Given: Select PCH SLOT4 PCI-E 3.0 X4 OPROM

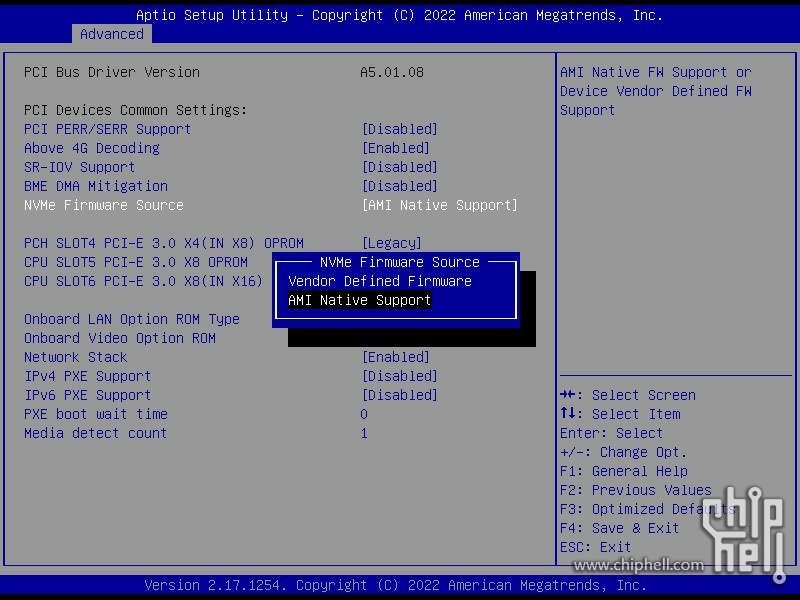Looking at the screenshot, I should click(x=164, y=243).
